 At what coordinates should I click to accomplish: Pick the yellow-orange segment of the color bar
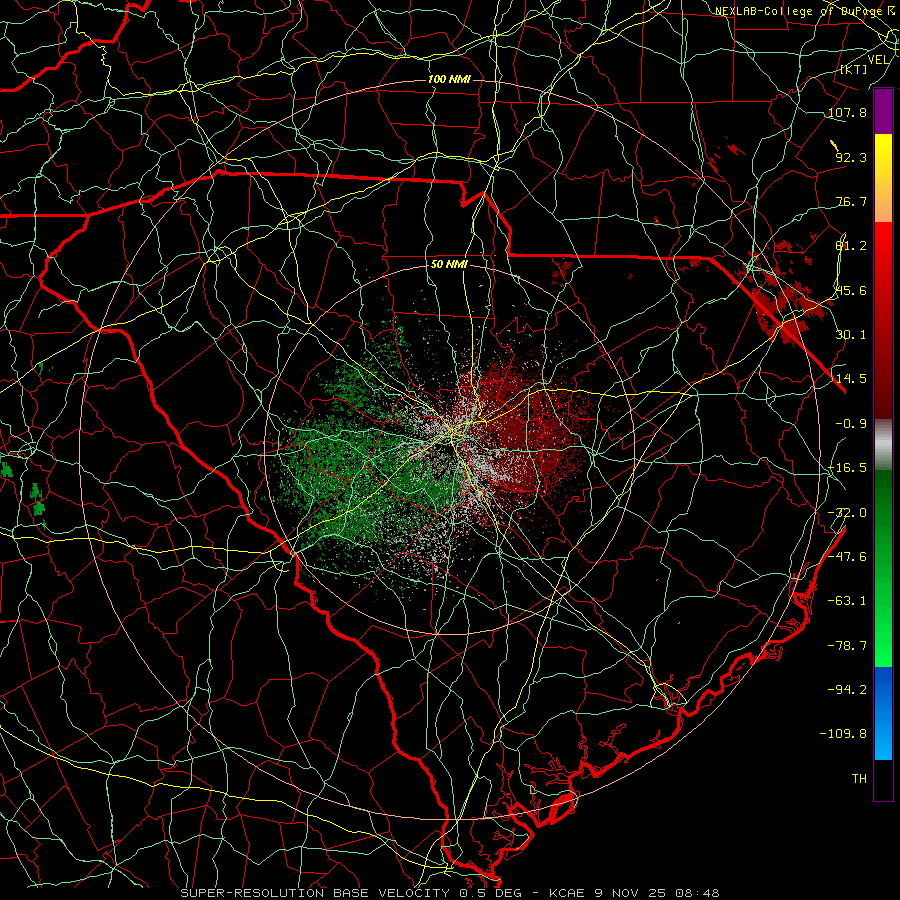coord(883,178)
